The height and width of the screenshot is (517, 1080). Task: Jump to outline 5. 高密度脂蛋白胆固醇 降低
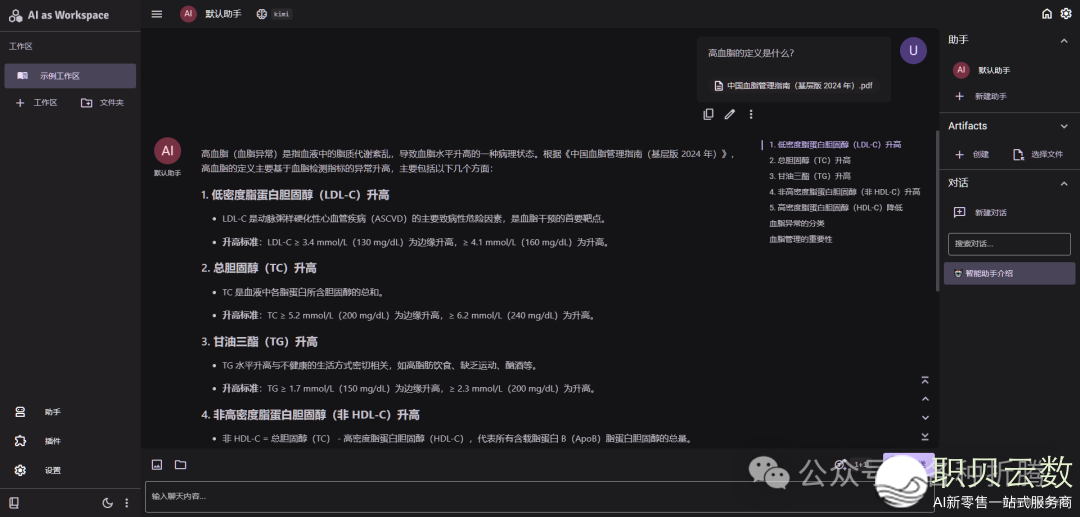[x=835, y=208]
